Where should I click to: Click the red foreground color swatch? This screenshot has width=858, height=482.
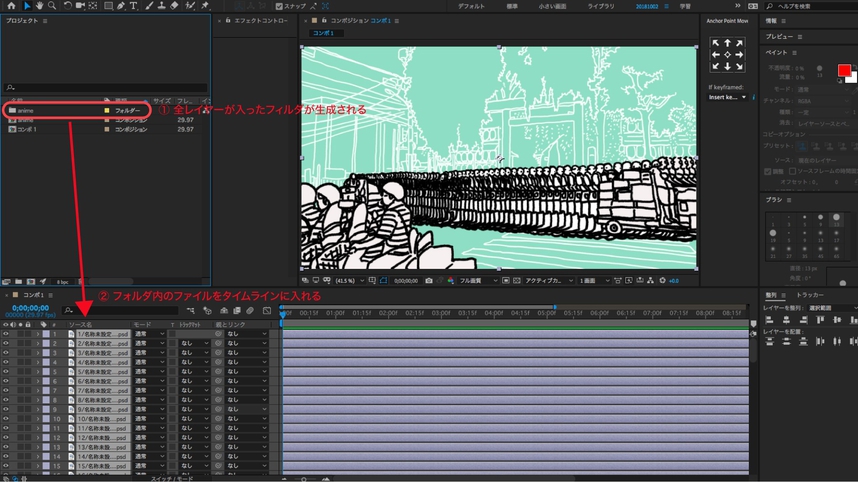(845, 70)
